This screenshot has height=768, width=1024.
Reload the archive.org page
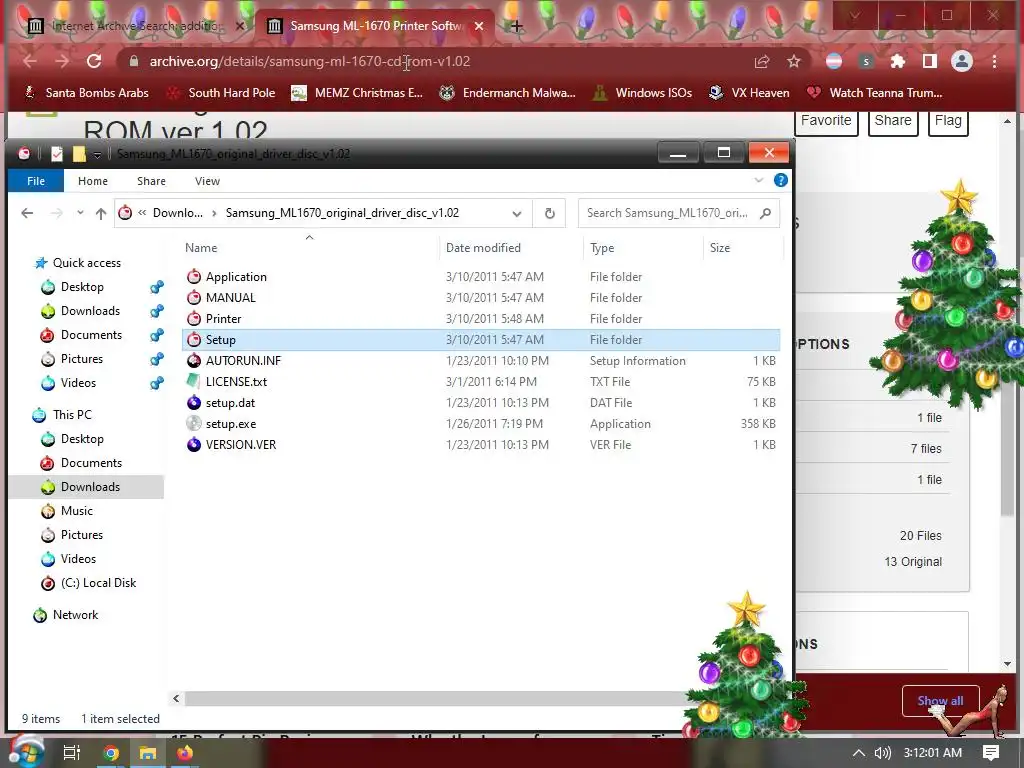94,61
